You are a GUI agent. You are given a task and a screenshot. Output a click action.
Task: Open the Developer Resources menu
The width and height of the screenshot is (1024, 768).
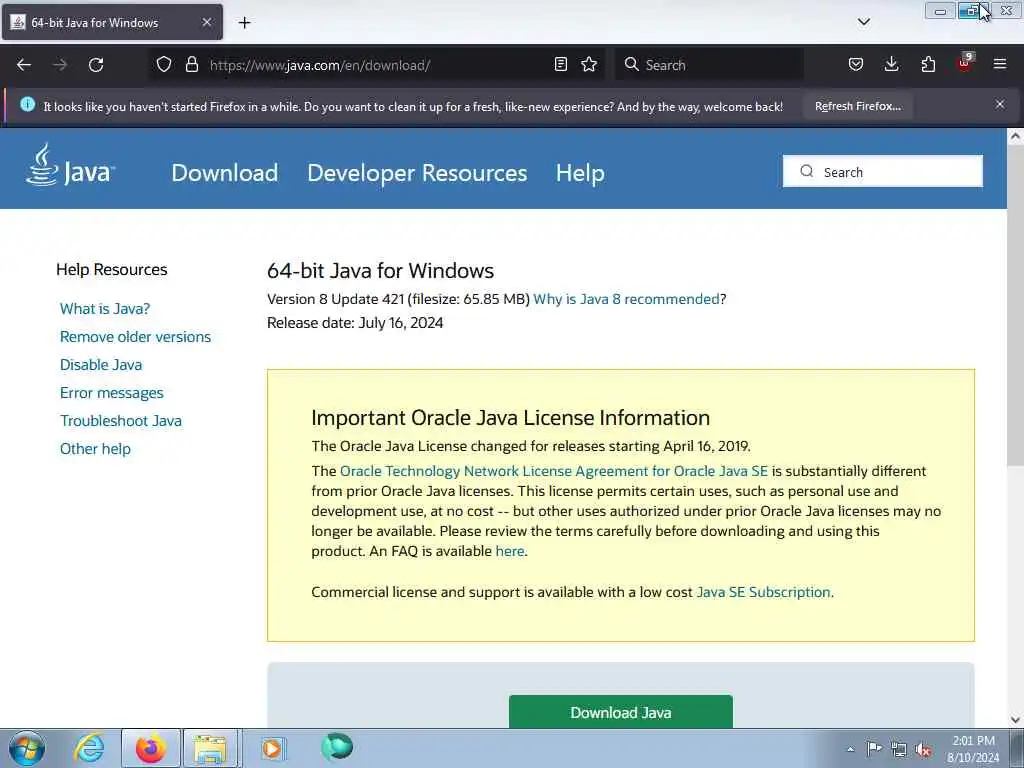pyautogui.click(x=417, y=173)
